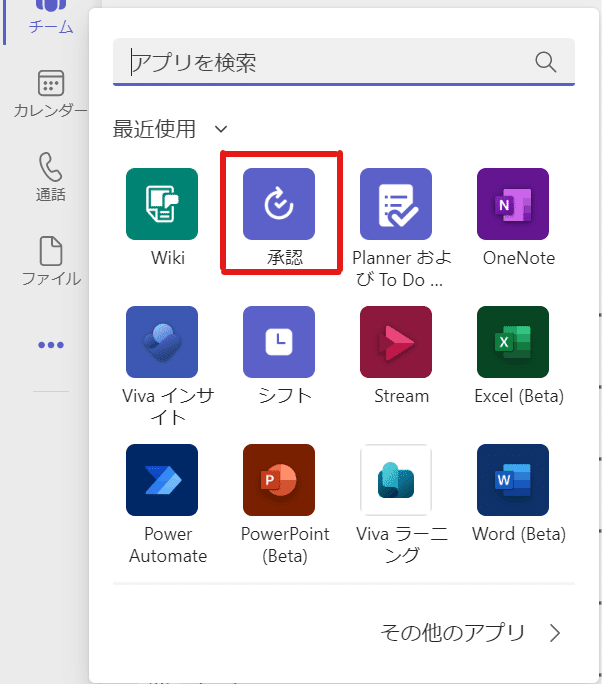Open Viva インサイト app
This screenshot has height=684, width=603.
pos(162,342)
